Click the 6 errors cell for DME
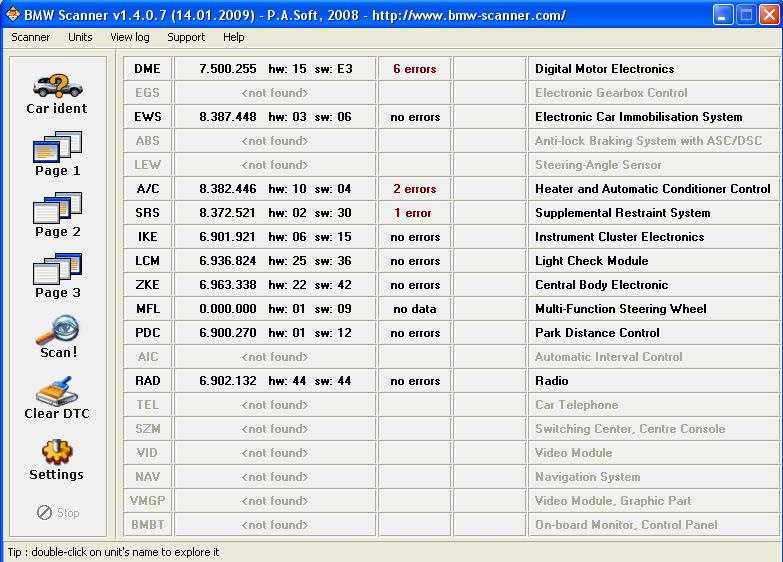Image resolution: width=783 pixels, height=562 pixels. [415, 69]
